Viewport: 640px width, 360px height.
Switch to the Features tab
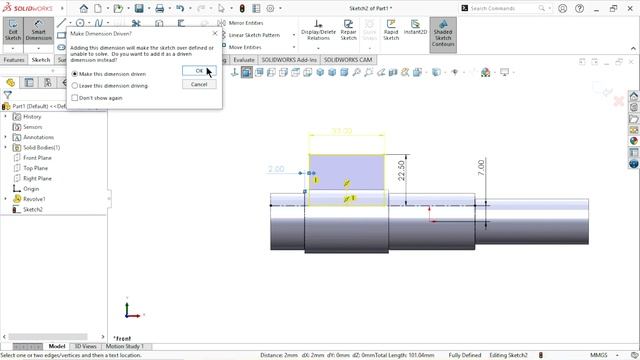click(14, 60)
